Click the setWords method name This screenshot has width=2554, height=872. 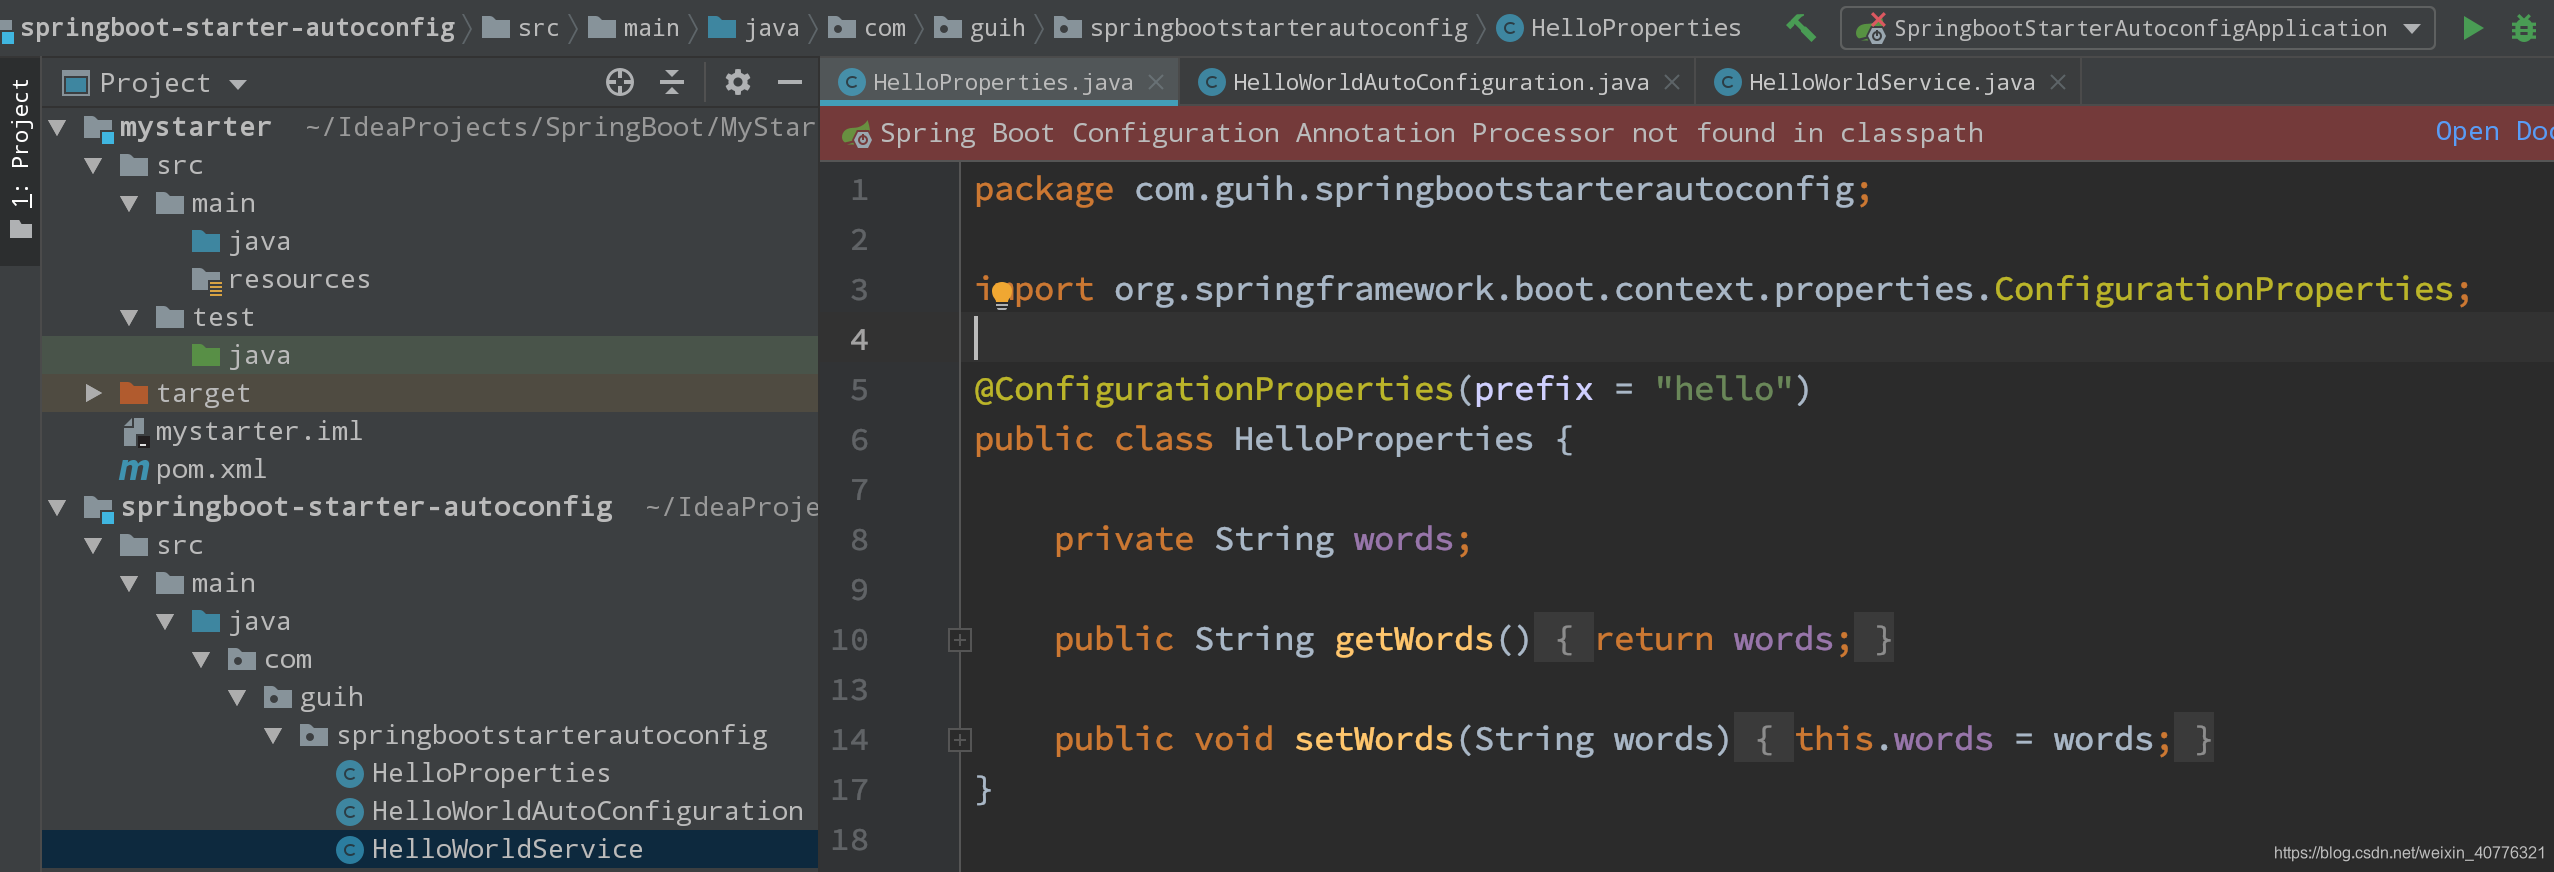point(1373,739)
